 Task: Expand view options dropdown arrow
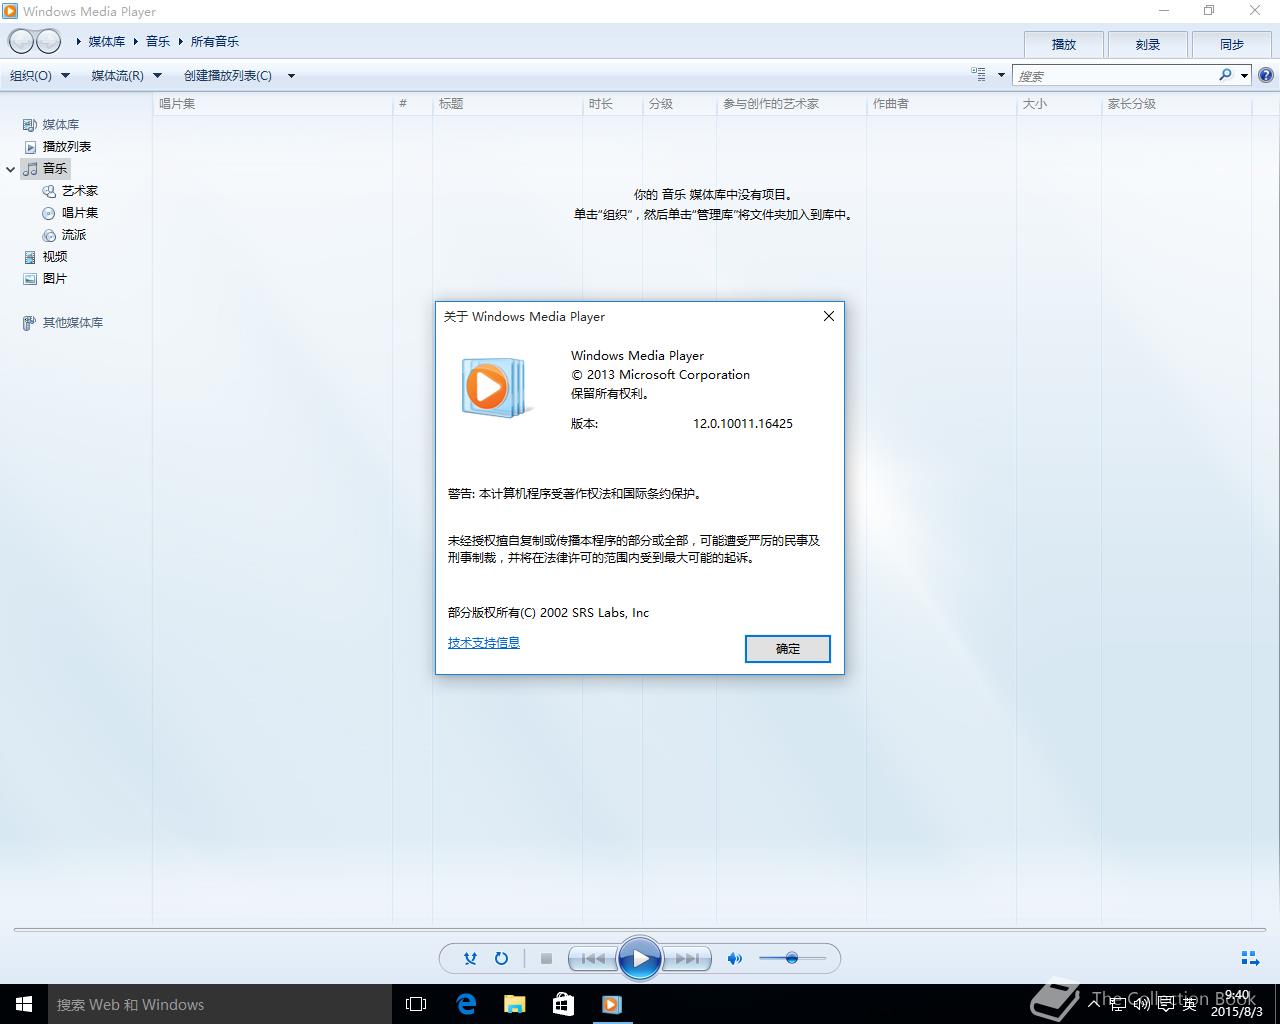[x=1001, y=75]
